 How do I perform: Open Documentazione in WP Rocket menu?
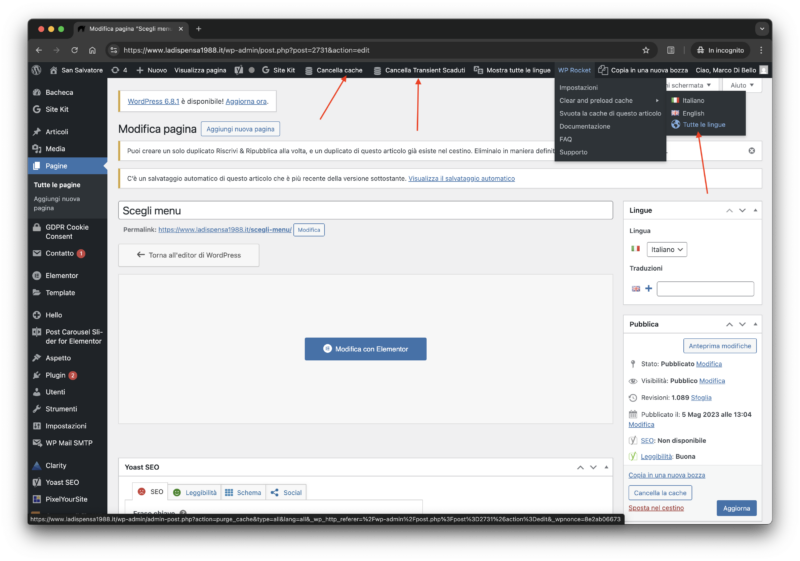click(585, 126)
